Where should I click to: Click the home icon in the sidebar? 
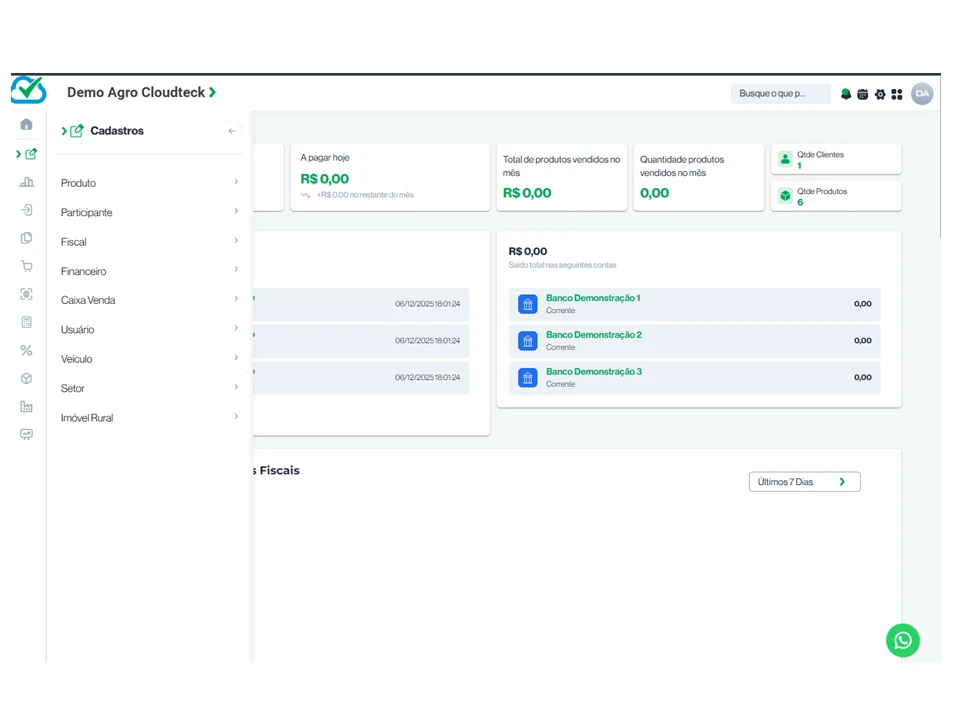[x=26, y=125]
